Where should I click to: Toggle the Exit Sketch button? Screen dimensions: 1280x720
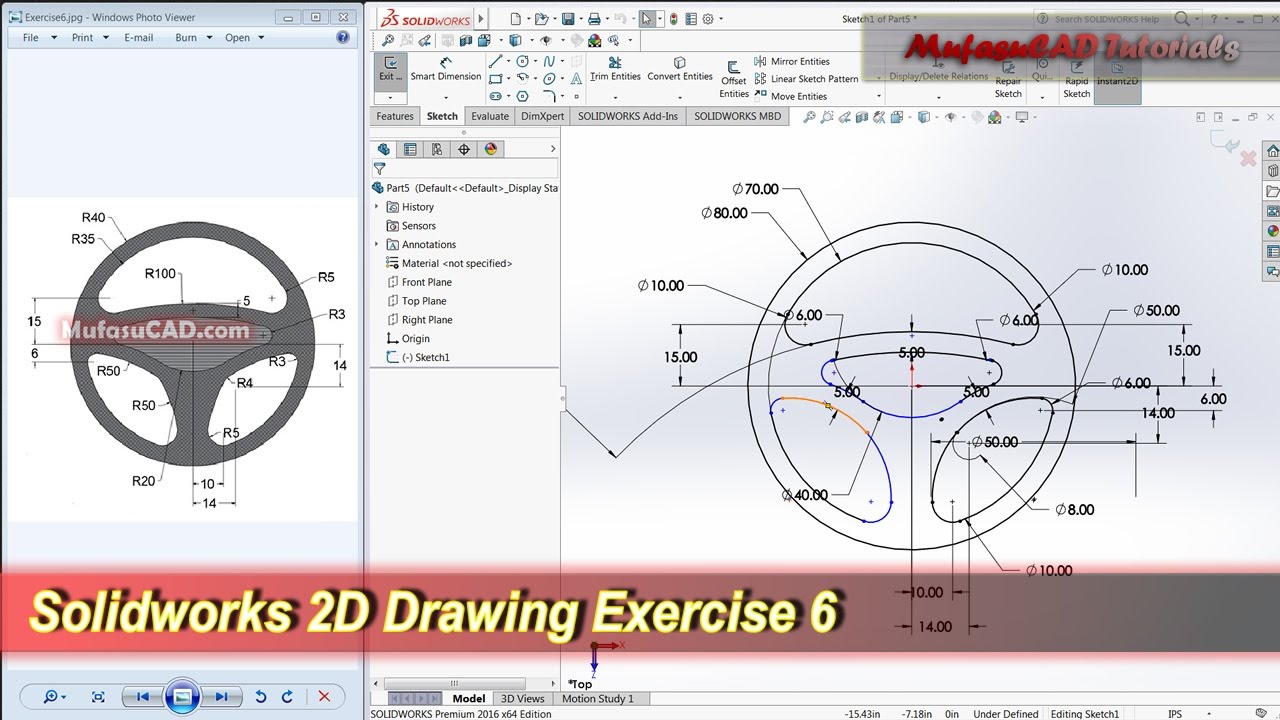[390, 69]
